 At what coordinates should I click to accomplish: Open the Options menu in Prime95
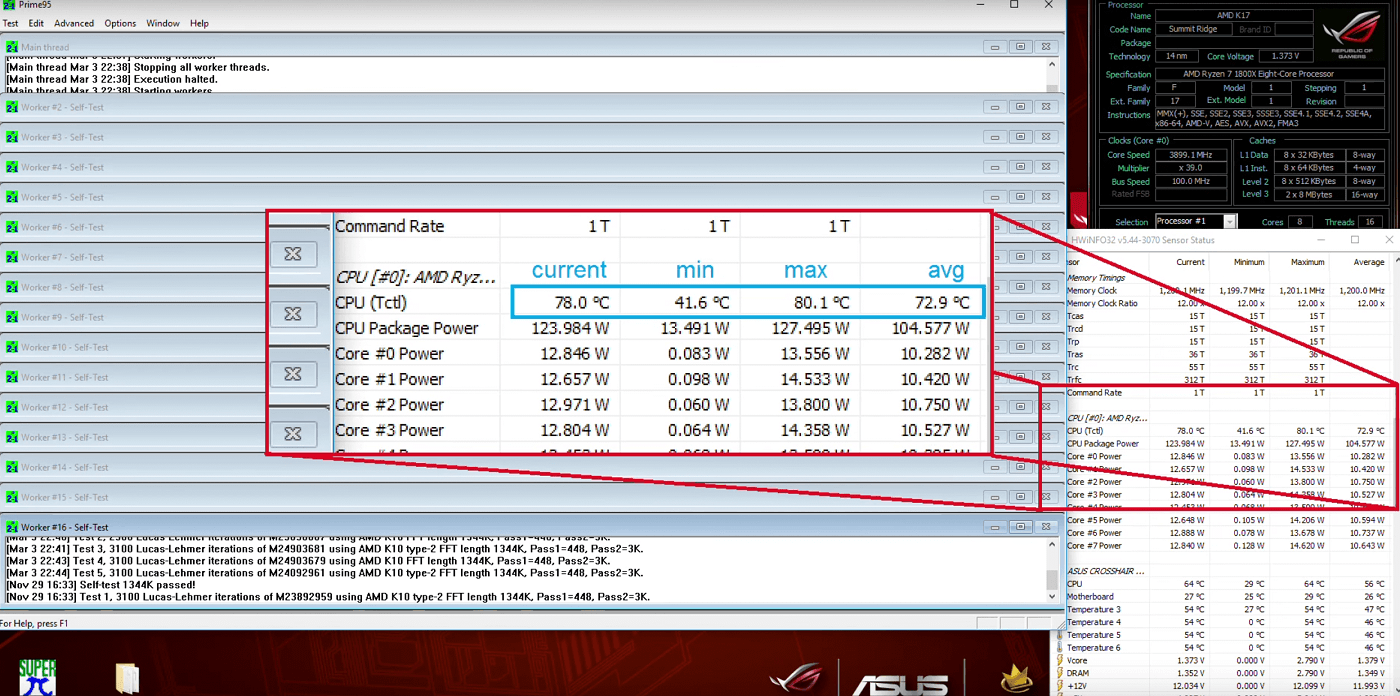(120, 23)
